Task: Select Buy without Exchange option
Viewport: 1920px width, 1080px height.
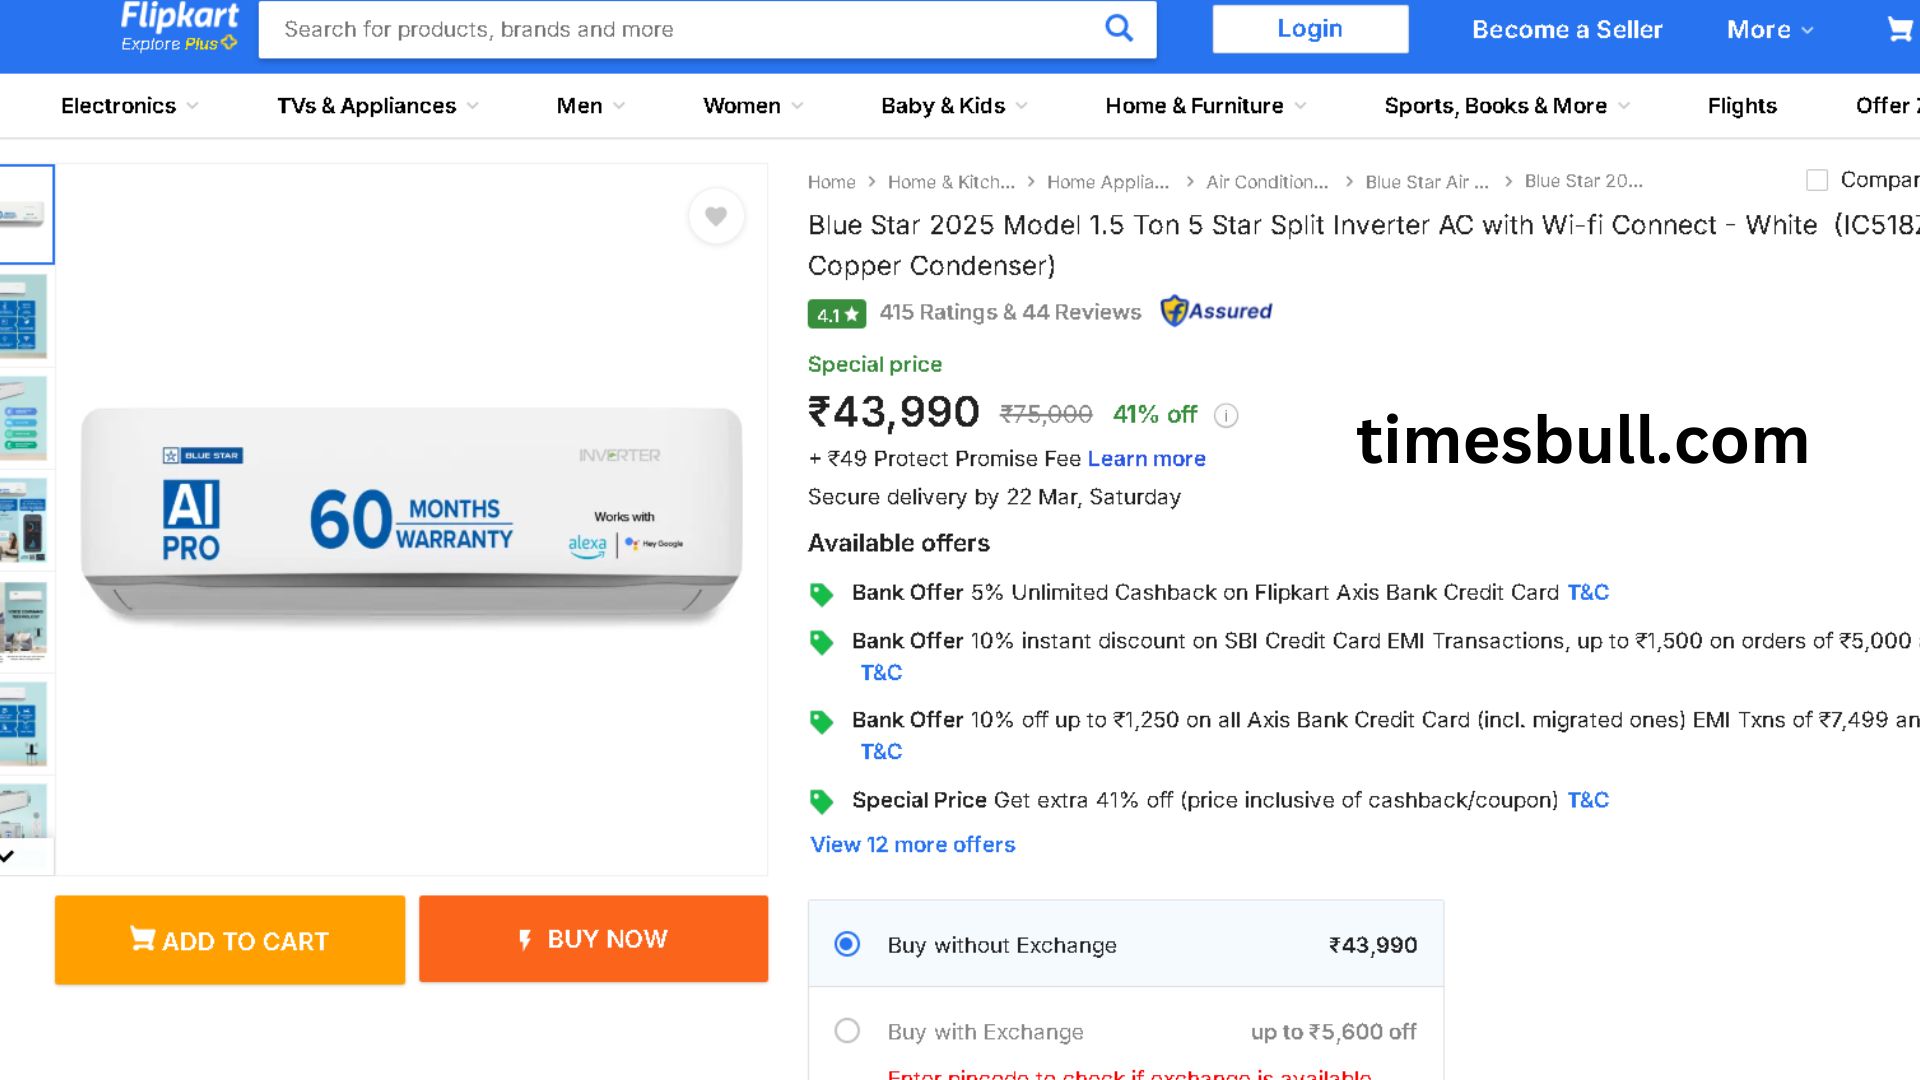Action: point(847,944)
